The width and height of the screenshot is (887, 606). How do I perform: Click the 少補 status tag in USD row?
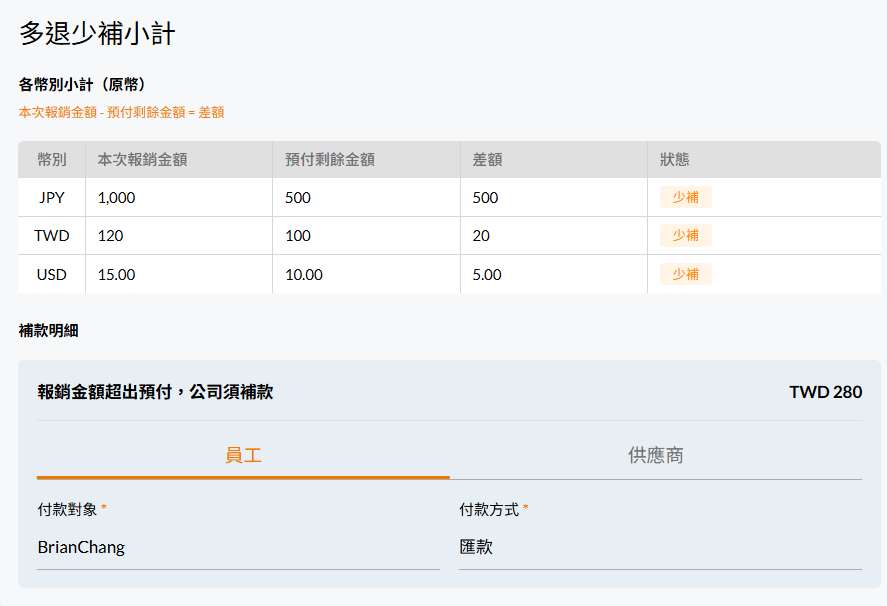[x=686, y=274]
